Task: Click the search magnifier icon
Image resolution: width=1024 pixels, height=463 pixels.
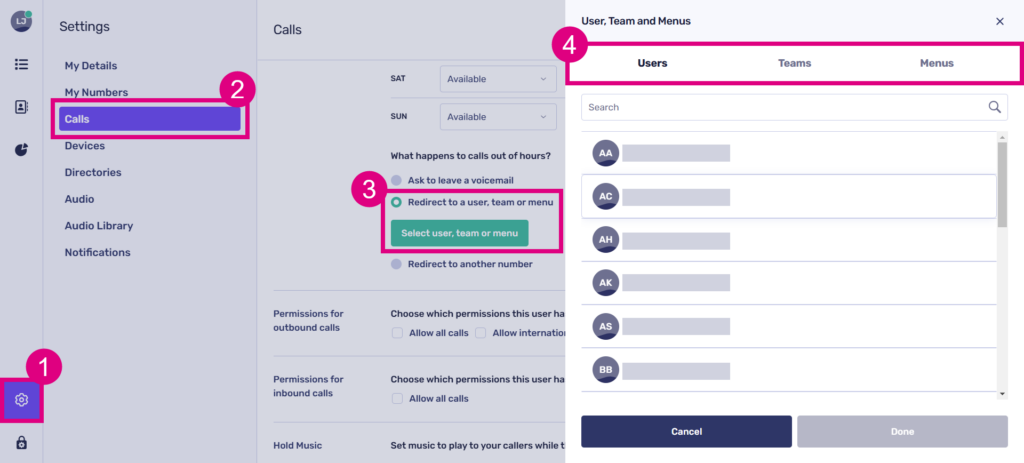Action: click(994, 107)
